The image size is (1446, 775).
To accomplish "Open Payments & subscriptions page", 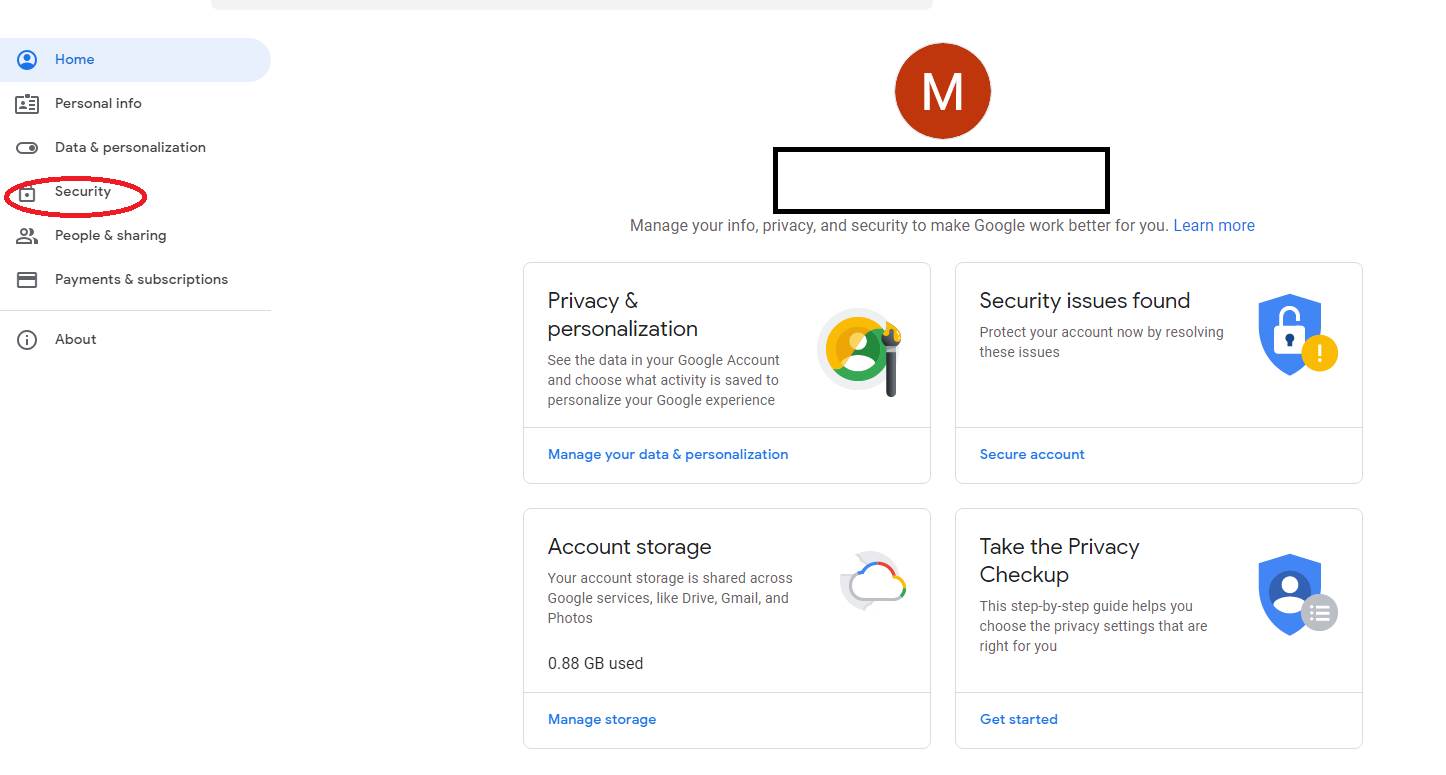I will coord(141,280).
